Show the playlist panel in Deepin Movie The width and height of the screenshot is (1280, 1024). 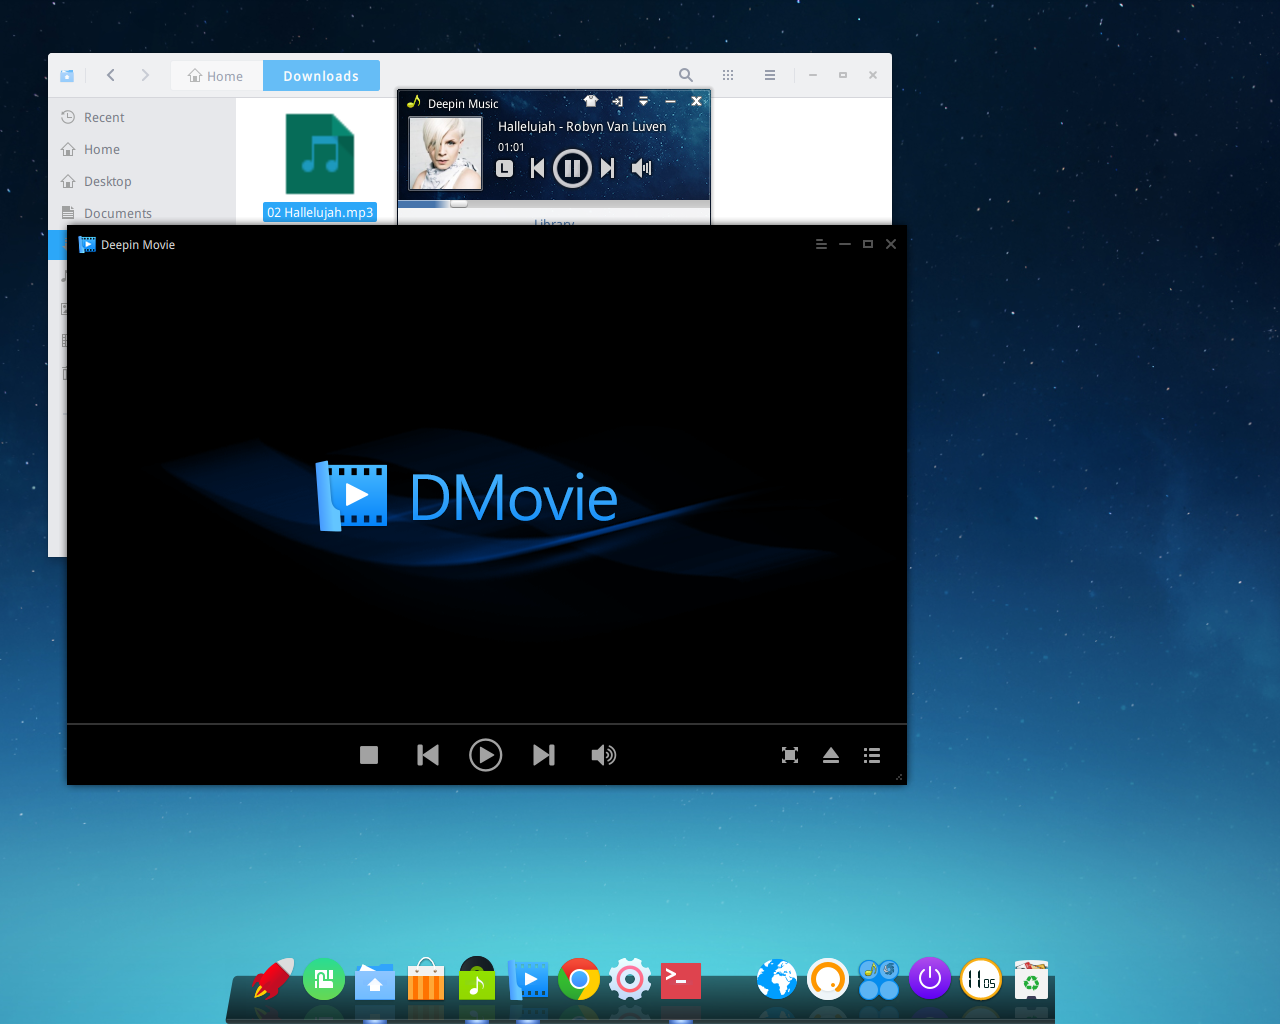pyautogui.click(x=872, y=755)
